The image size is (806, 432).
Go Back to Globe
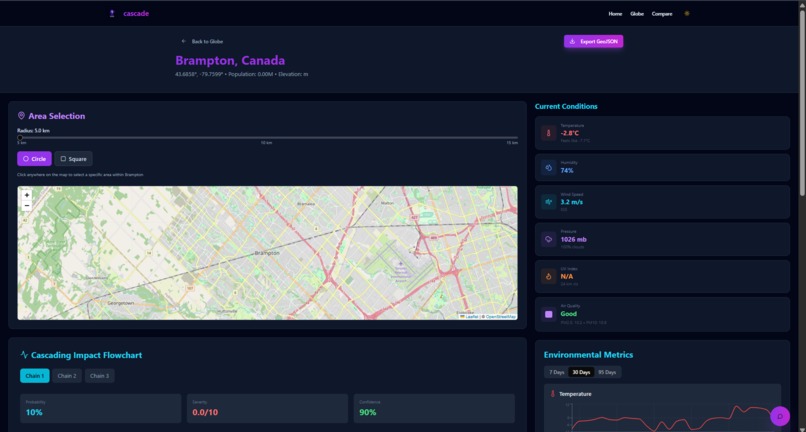click(203, 41)
